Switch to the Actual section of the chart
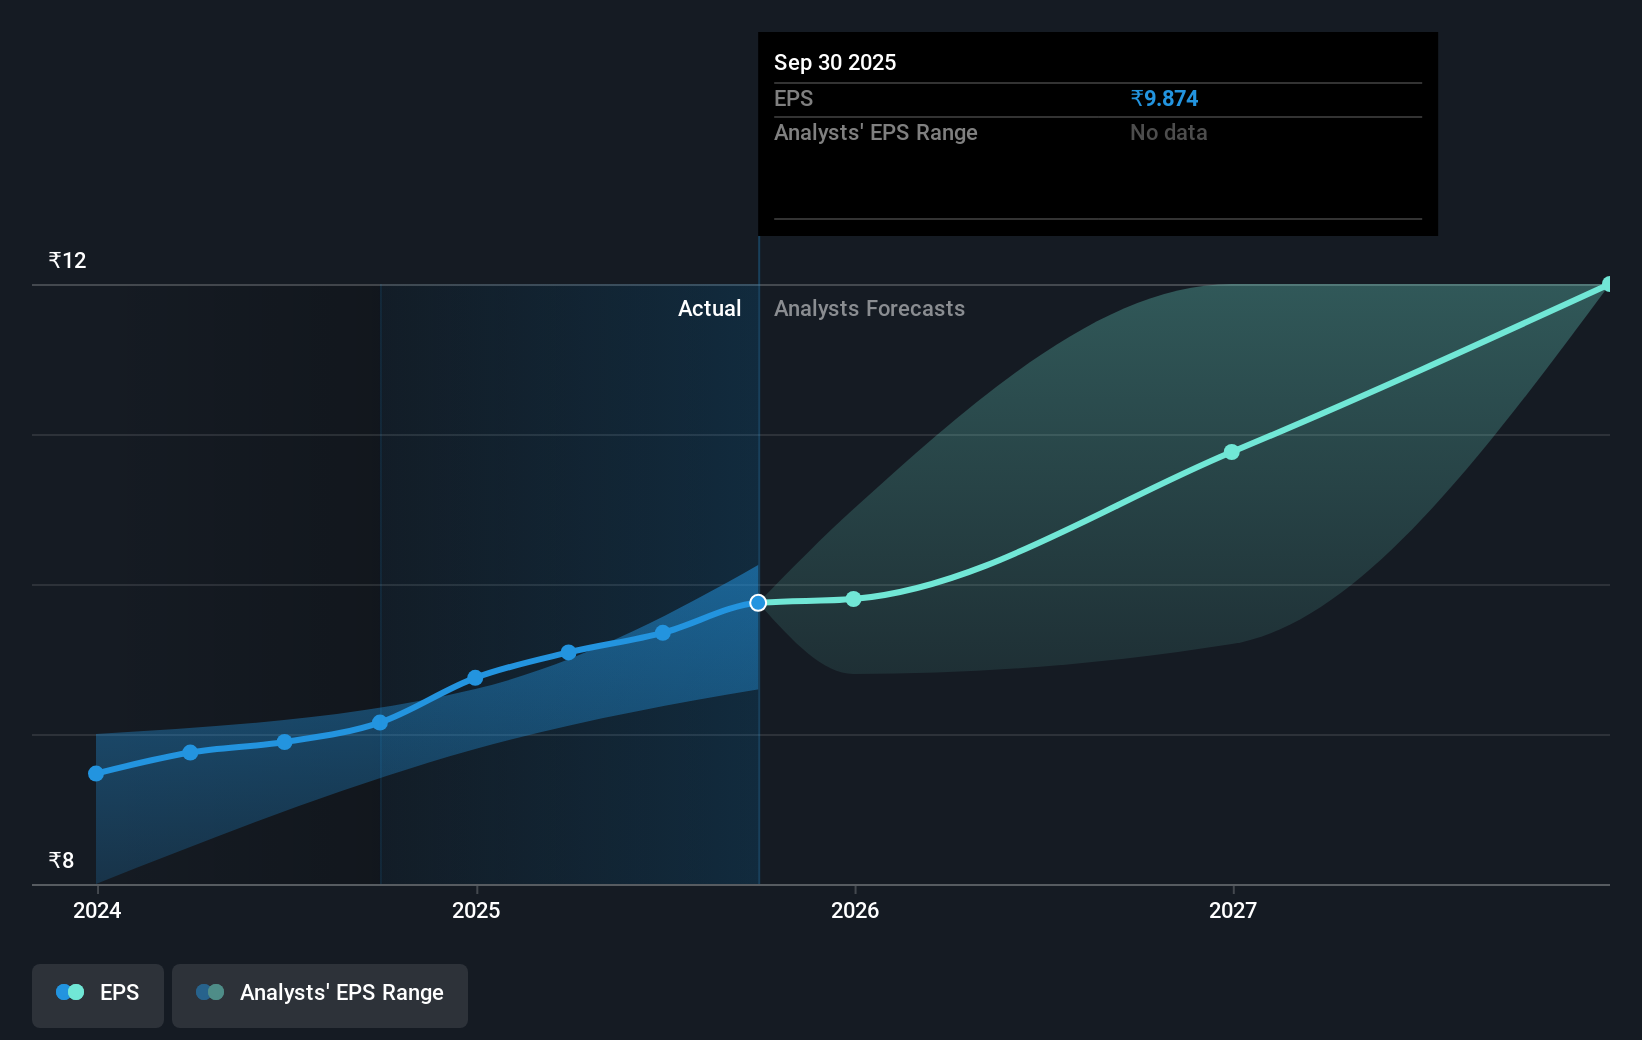The width and height of the screenshot is (1642, 1040). pos(710,308)
